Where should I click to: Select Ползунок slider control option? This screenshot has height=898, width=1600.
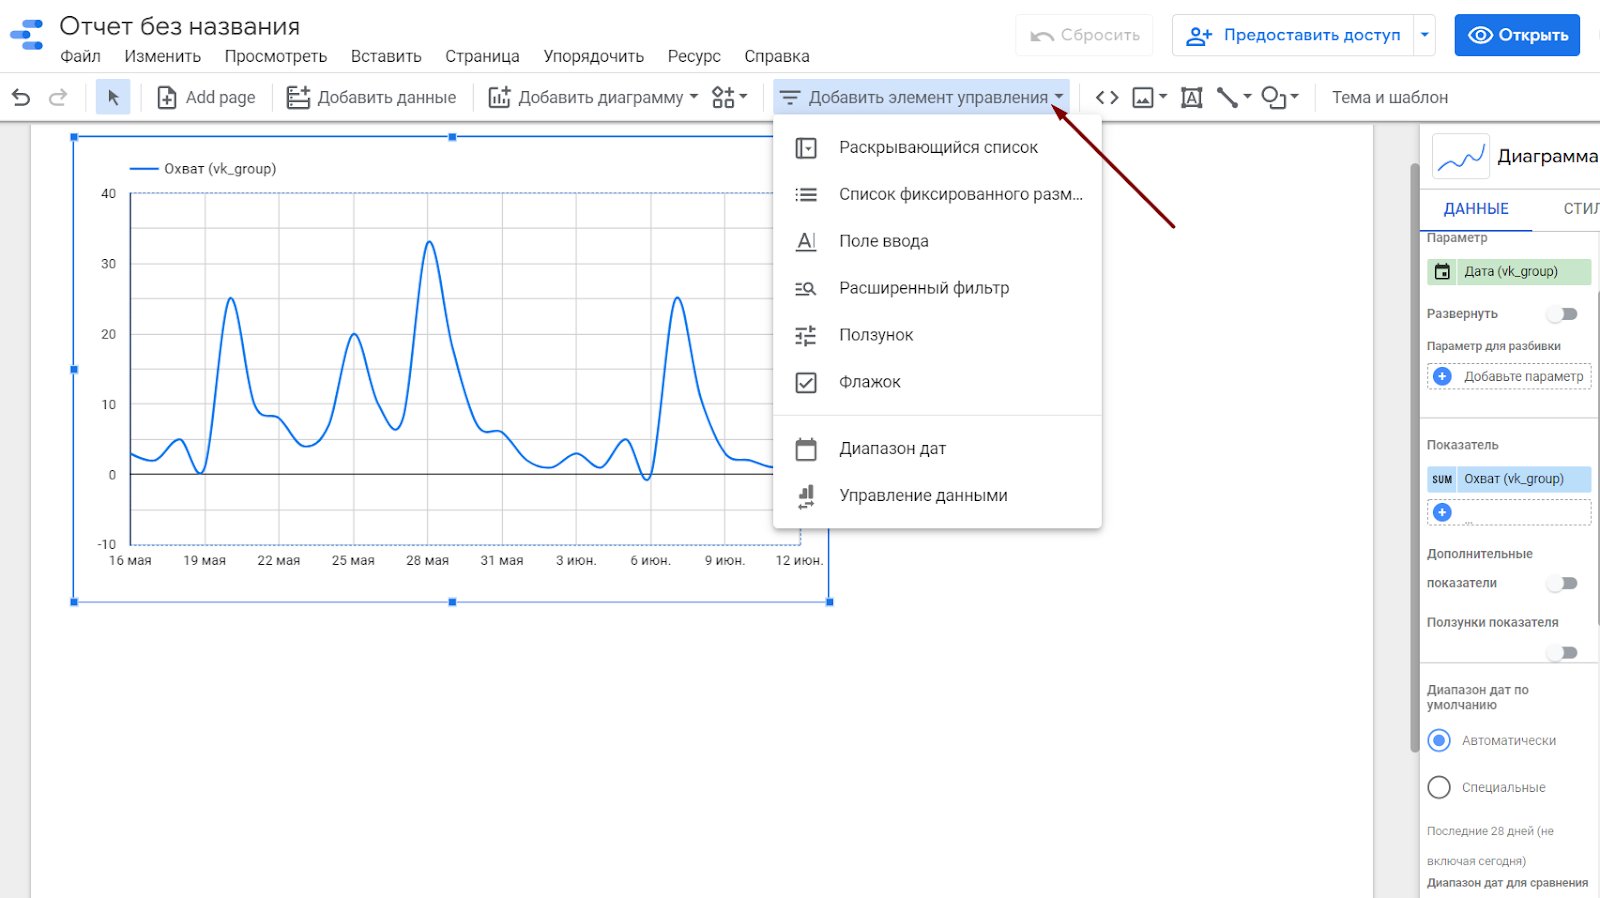(876, 335)
